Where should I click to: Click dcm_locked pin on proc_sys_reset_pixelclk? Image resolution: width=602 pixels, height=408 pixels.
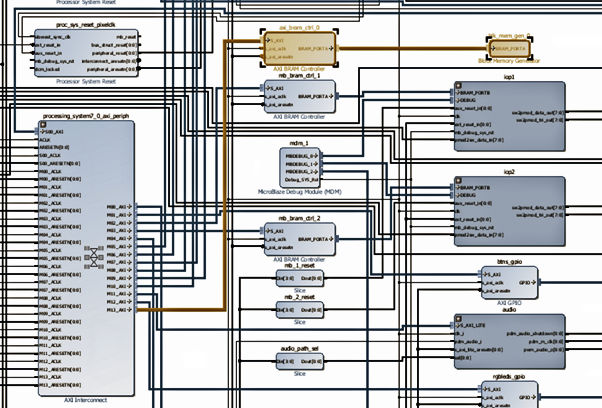(47, 69)
